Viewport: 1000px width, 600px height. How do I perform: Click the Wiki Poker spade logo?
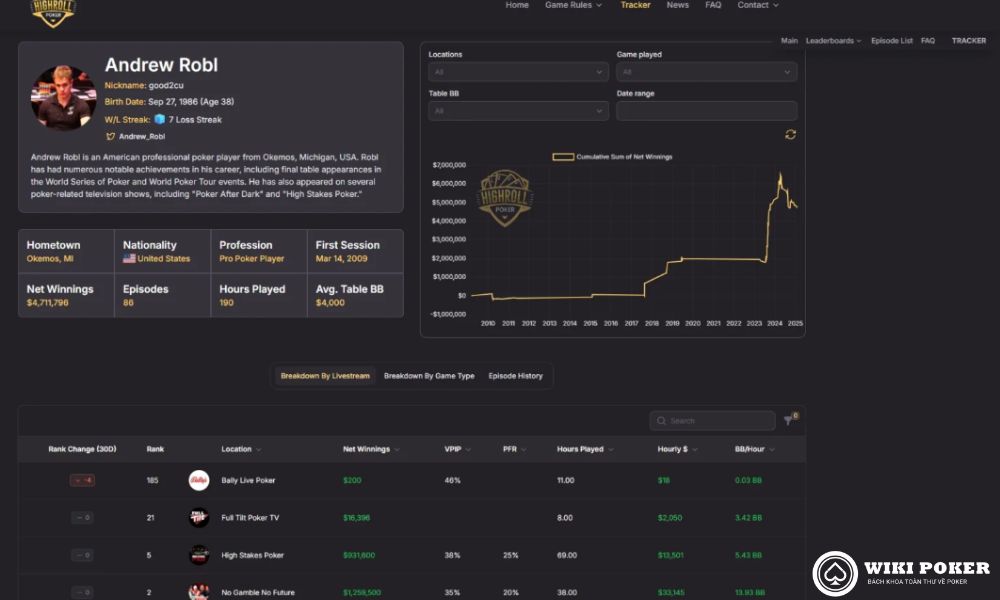tap(834, 573)
